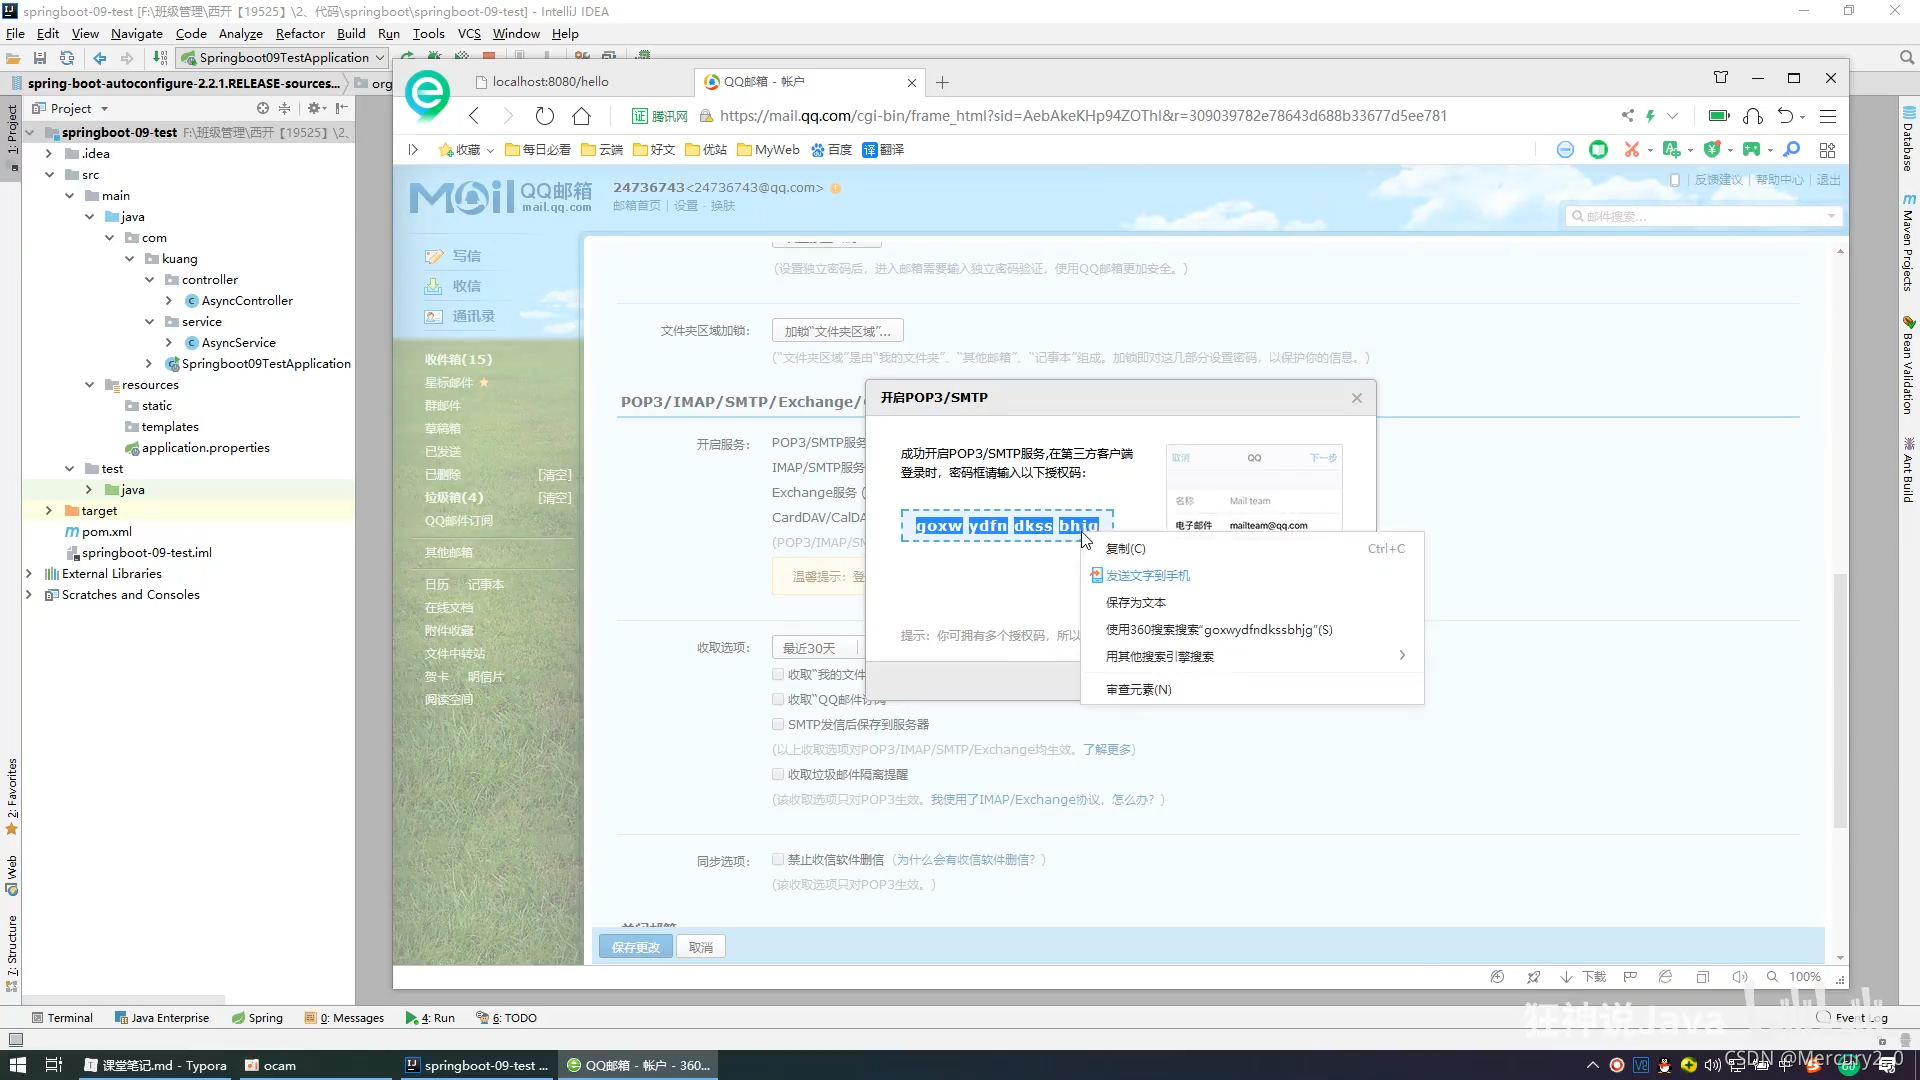Toggle 收取“QQ邮件订阅” checkbox
Viewport: 1920px width, 1080px height.
pyautogui.click(x=778, y=699)
